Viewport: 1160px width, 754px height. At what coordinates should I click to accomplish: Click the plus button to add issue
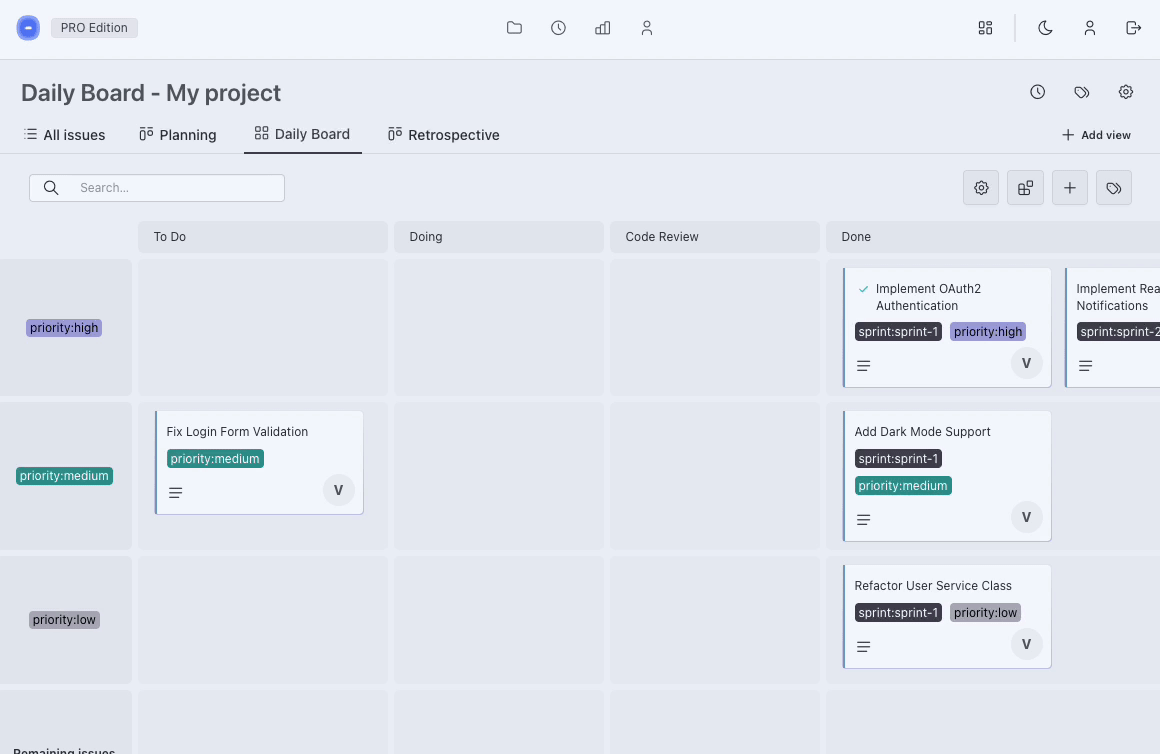[1070, 188]
